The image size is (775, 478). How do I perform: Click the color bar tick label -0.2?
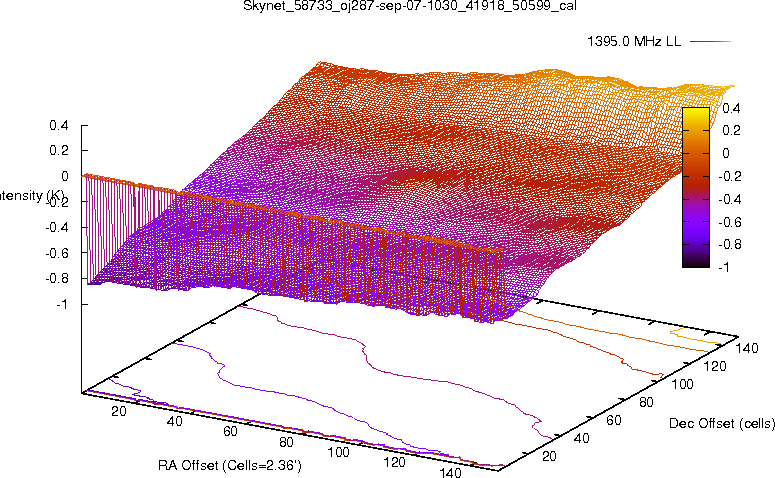729,176
